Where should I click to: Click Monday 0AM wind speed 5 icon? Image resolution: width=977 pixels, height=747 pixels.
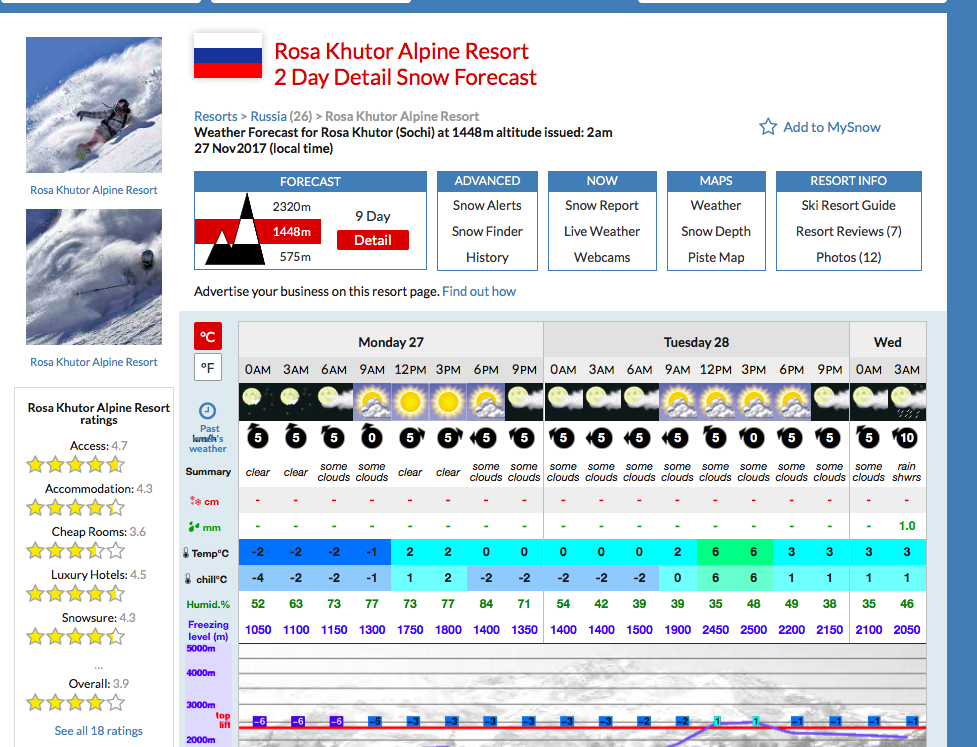[257, 437]
